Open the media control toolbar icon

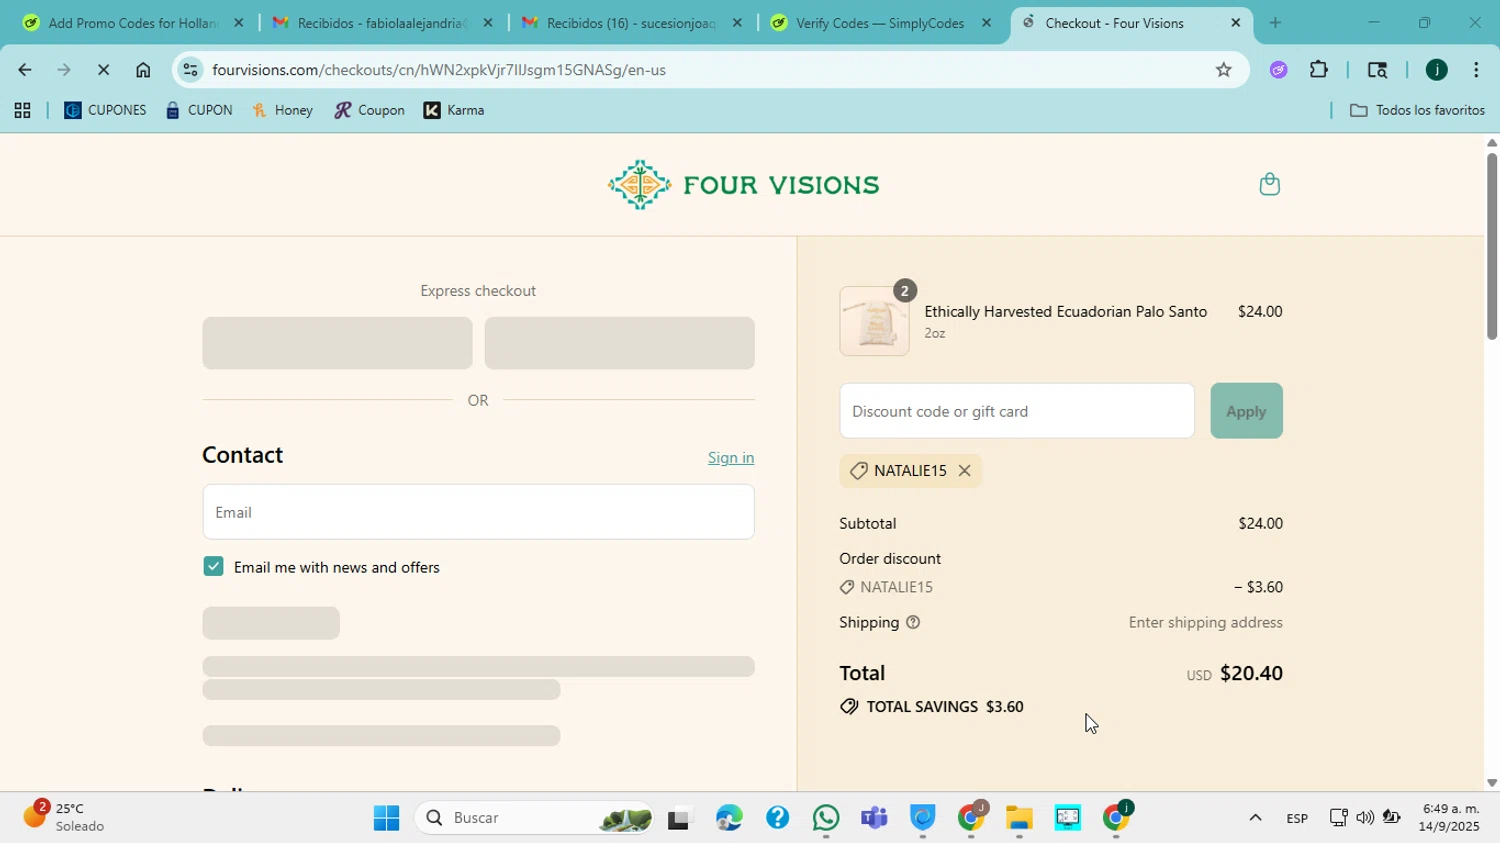coord(1377,70)
